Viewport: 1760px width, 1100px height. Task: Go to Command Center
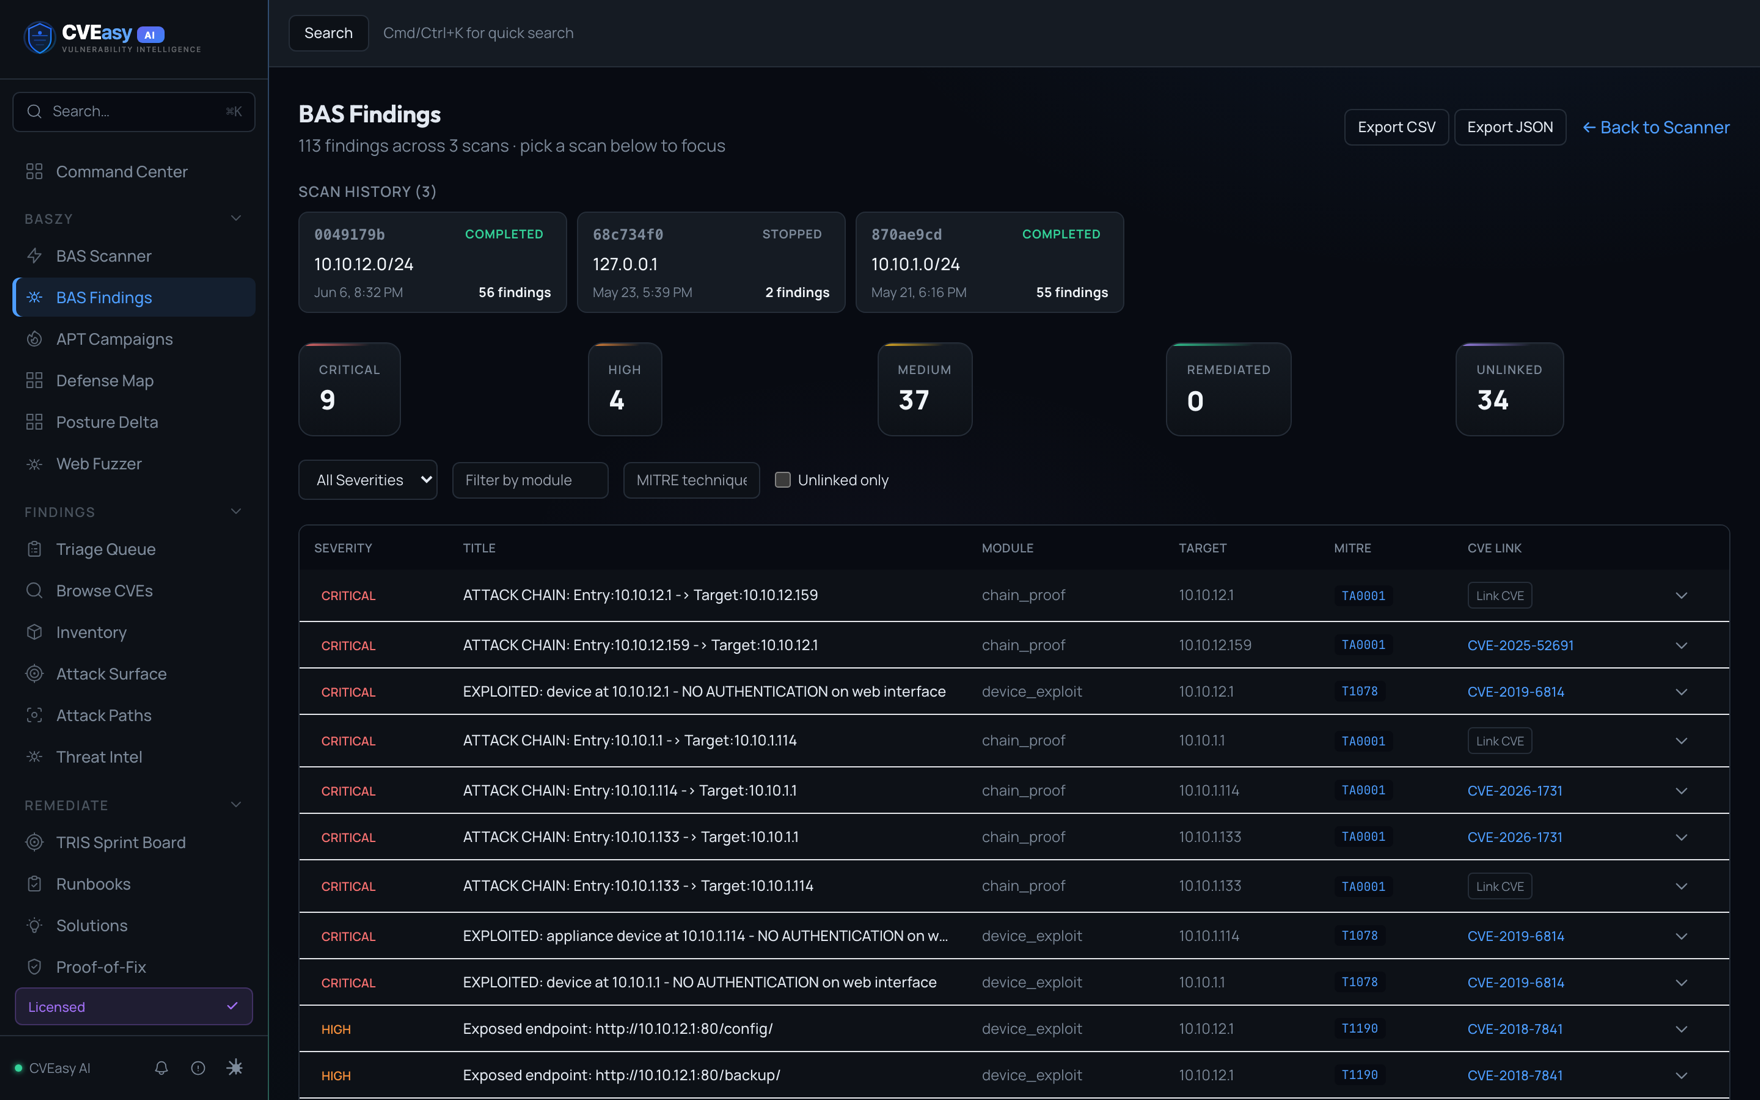pos(134,171)
